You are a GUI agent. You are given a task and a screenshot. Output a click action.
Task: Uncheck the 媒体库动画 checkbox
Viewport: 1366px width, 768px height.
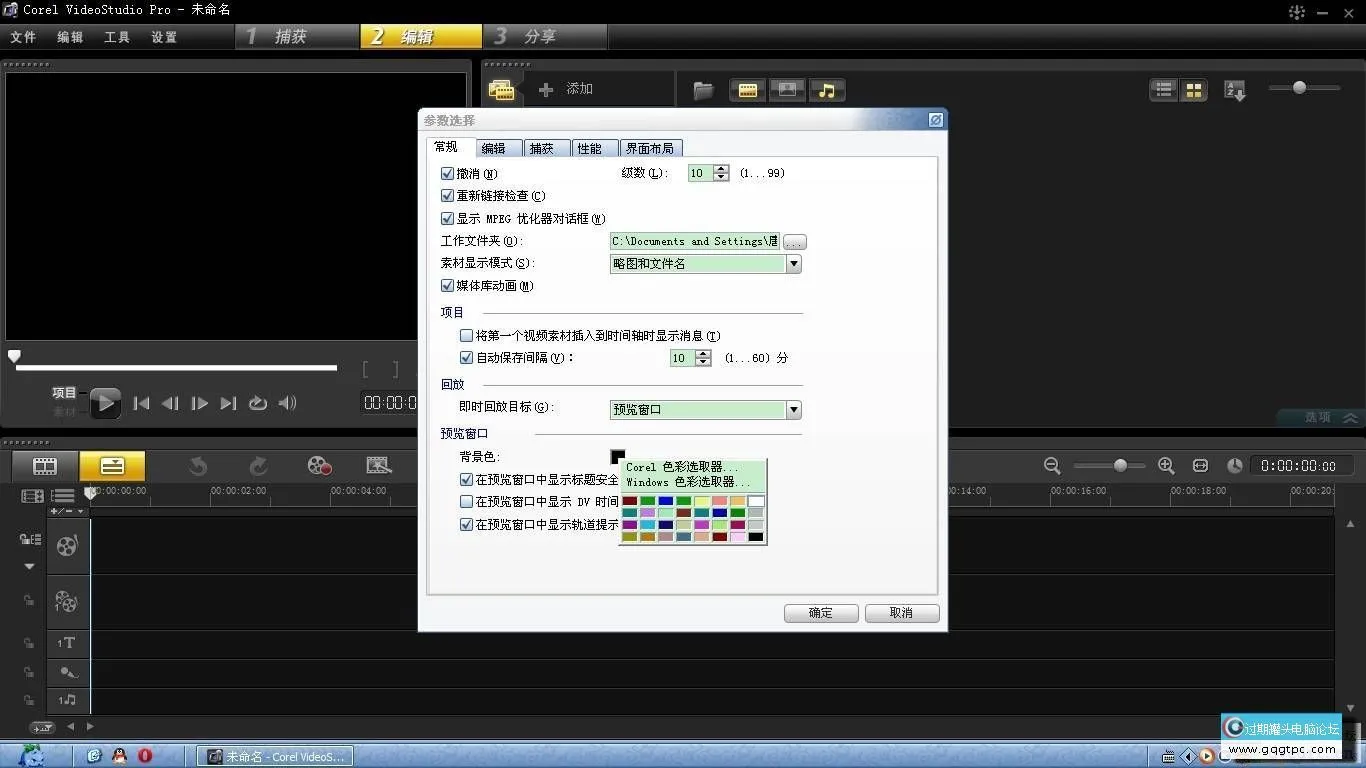tap(447, 285)
